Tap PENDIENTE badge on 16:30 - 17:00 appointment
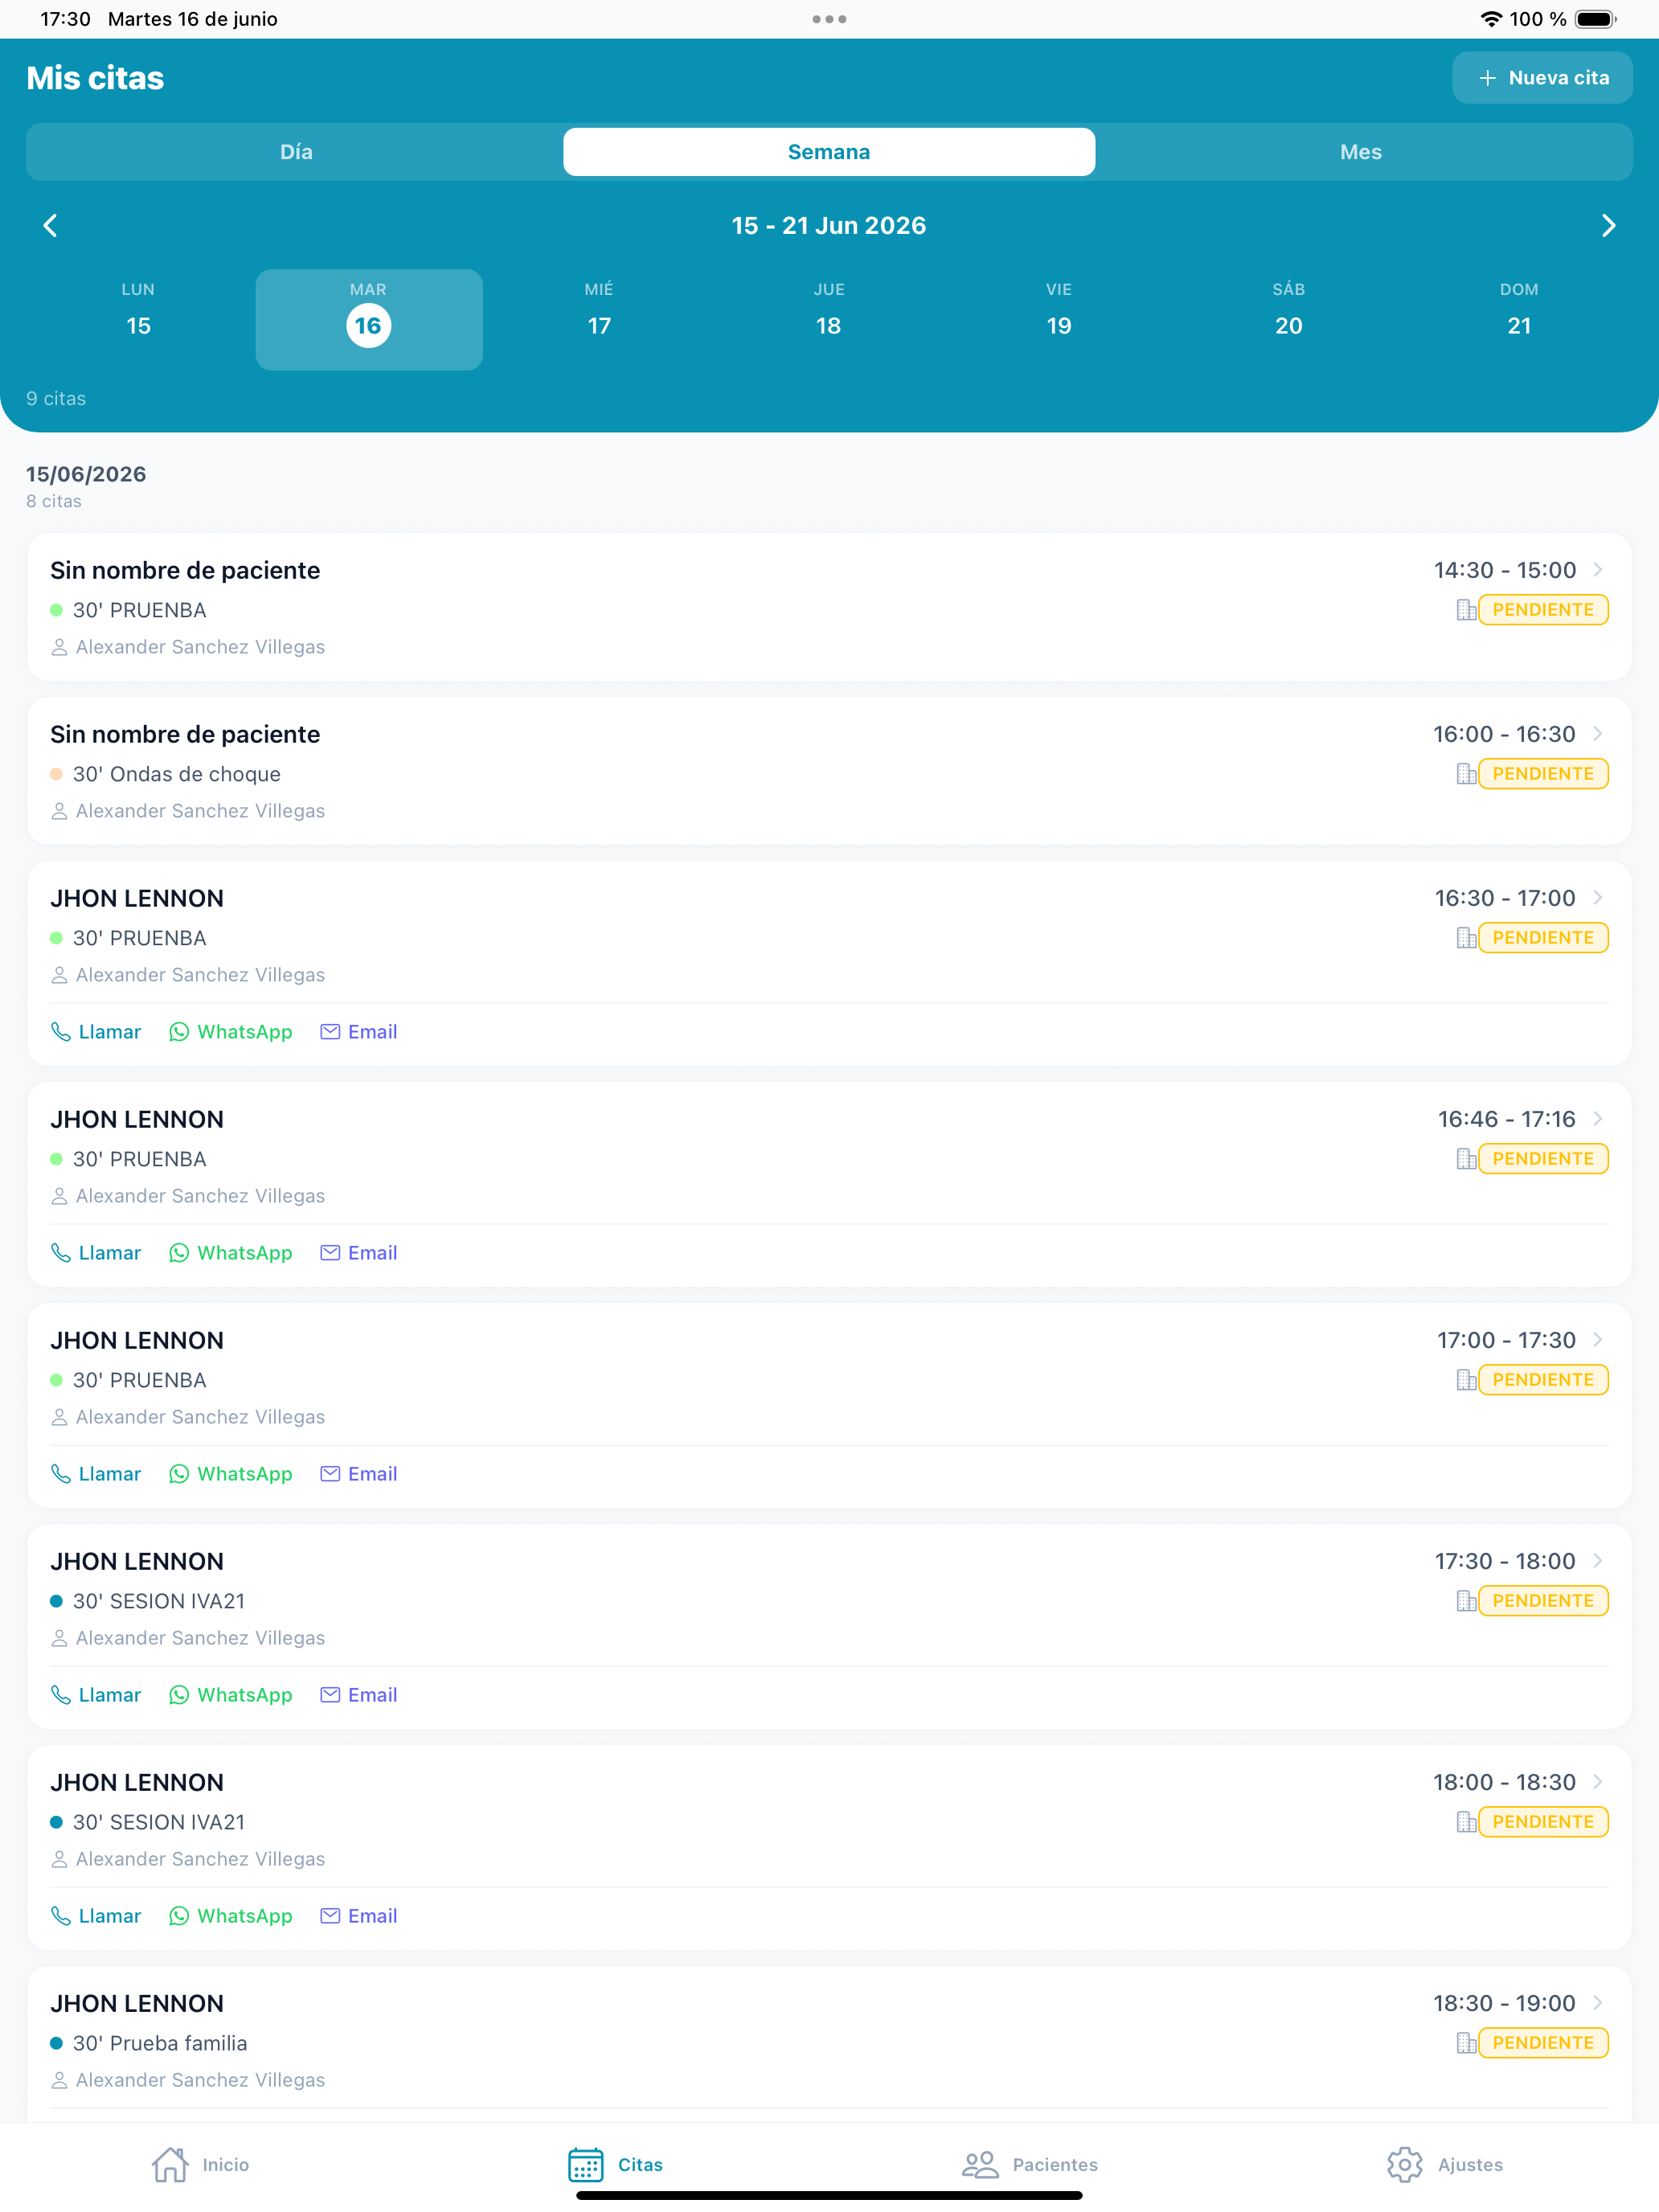Image resolution: width=1659 pixels, height=2212 pixels. 1543,938
